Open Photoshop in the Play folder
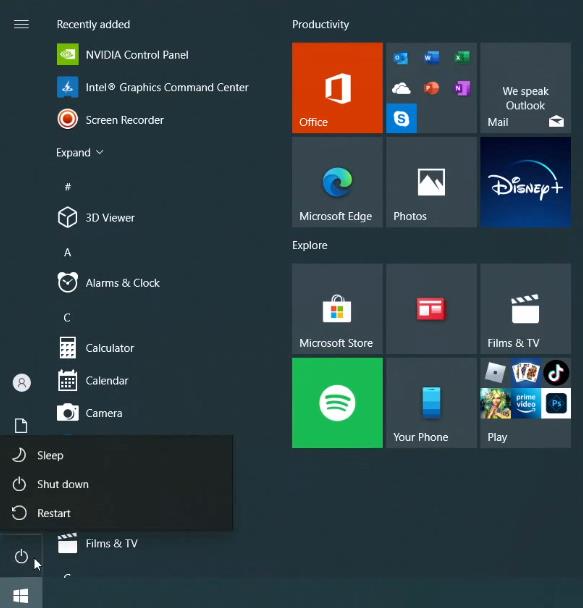583x608 pixels. pyautogui.click(x=556, y=403)
